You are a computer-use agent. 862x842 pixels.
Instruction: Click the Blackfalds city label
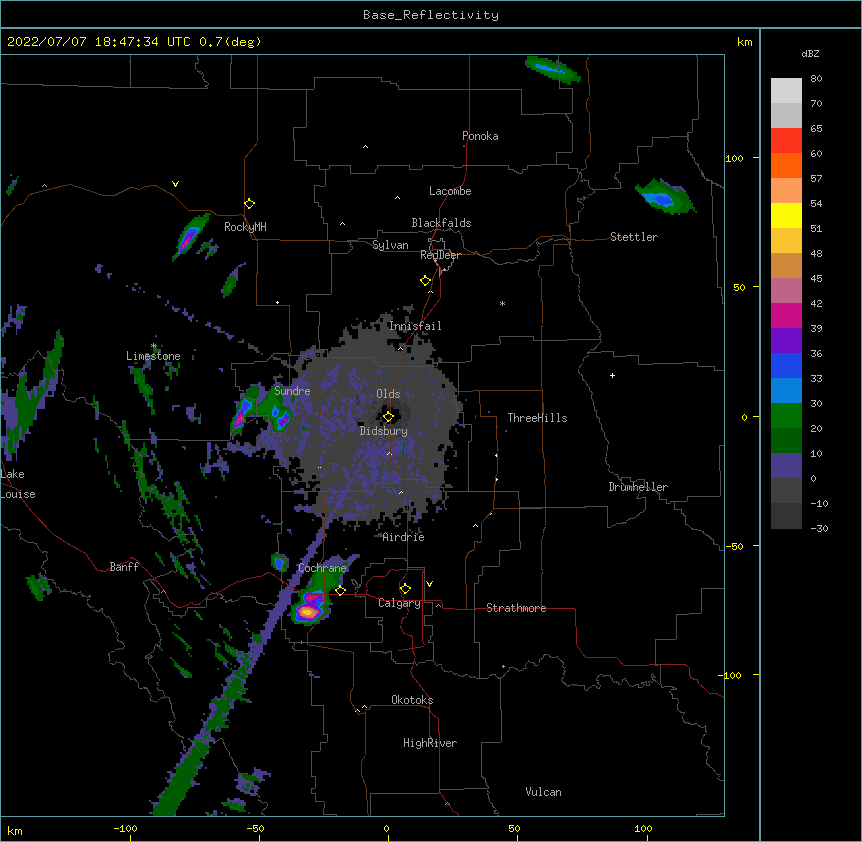[441, 223]
